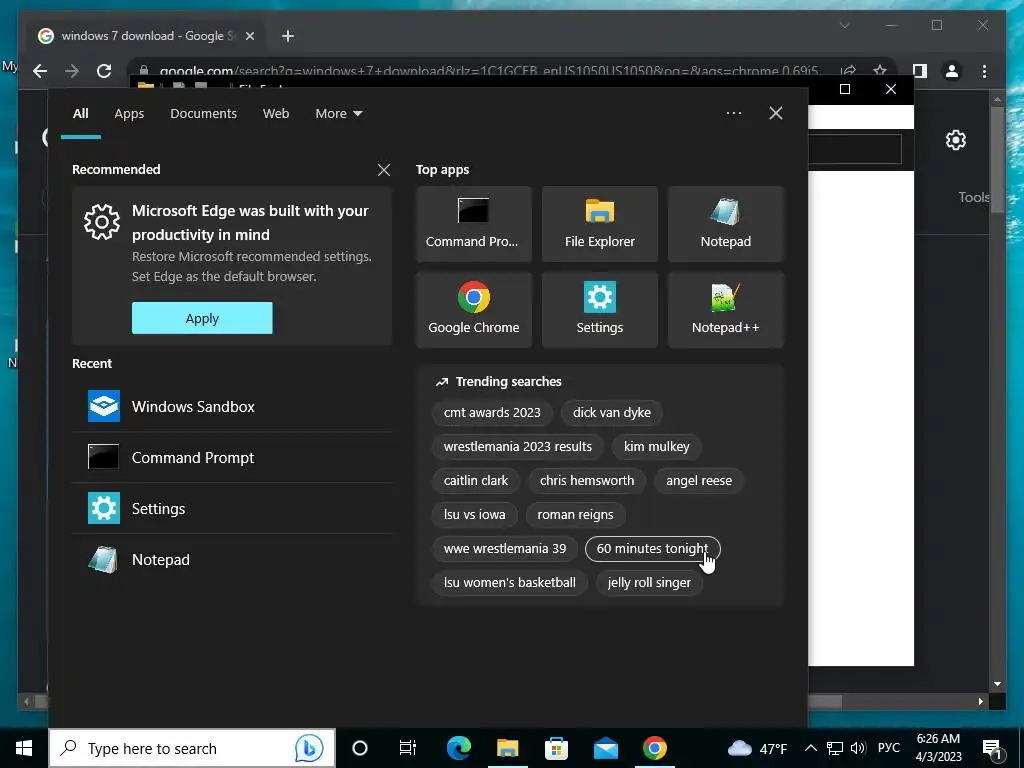Open Cortana circle on taskbar
Image resolution: width=1024 pixels, height=768 pixels.
pyautogui.click(x=360, y=748)
